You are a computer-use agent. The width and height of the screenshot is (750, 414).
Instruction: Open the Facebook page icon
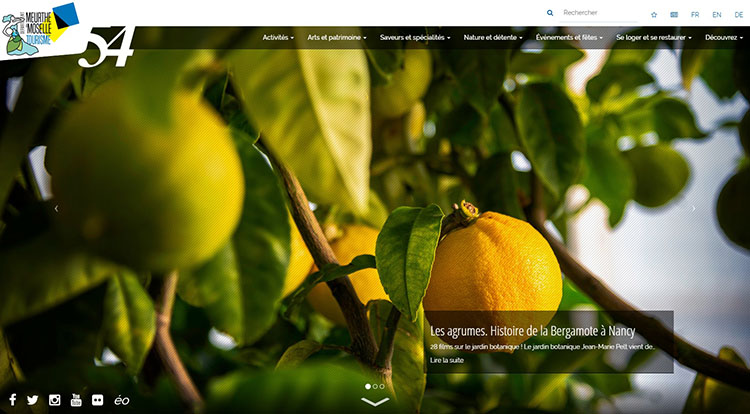(x=12, y=400)
